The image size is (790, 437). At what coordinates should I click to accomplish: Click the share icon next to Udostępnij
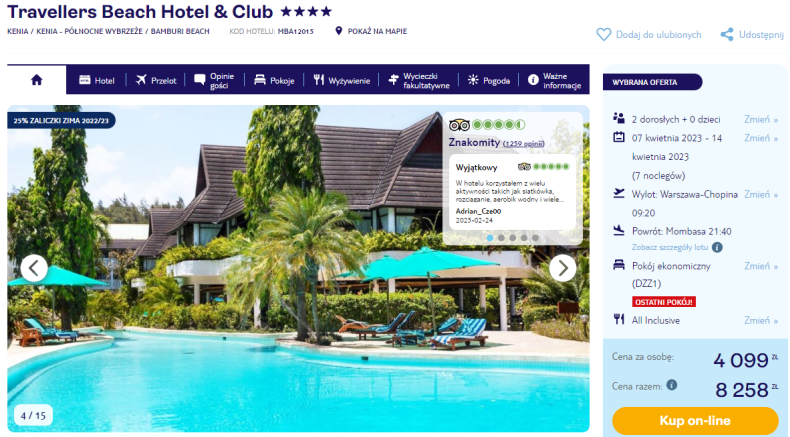click(727, 35)
